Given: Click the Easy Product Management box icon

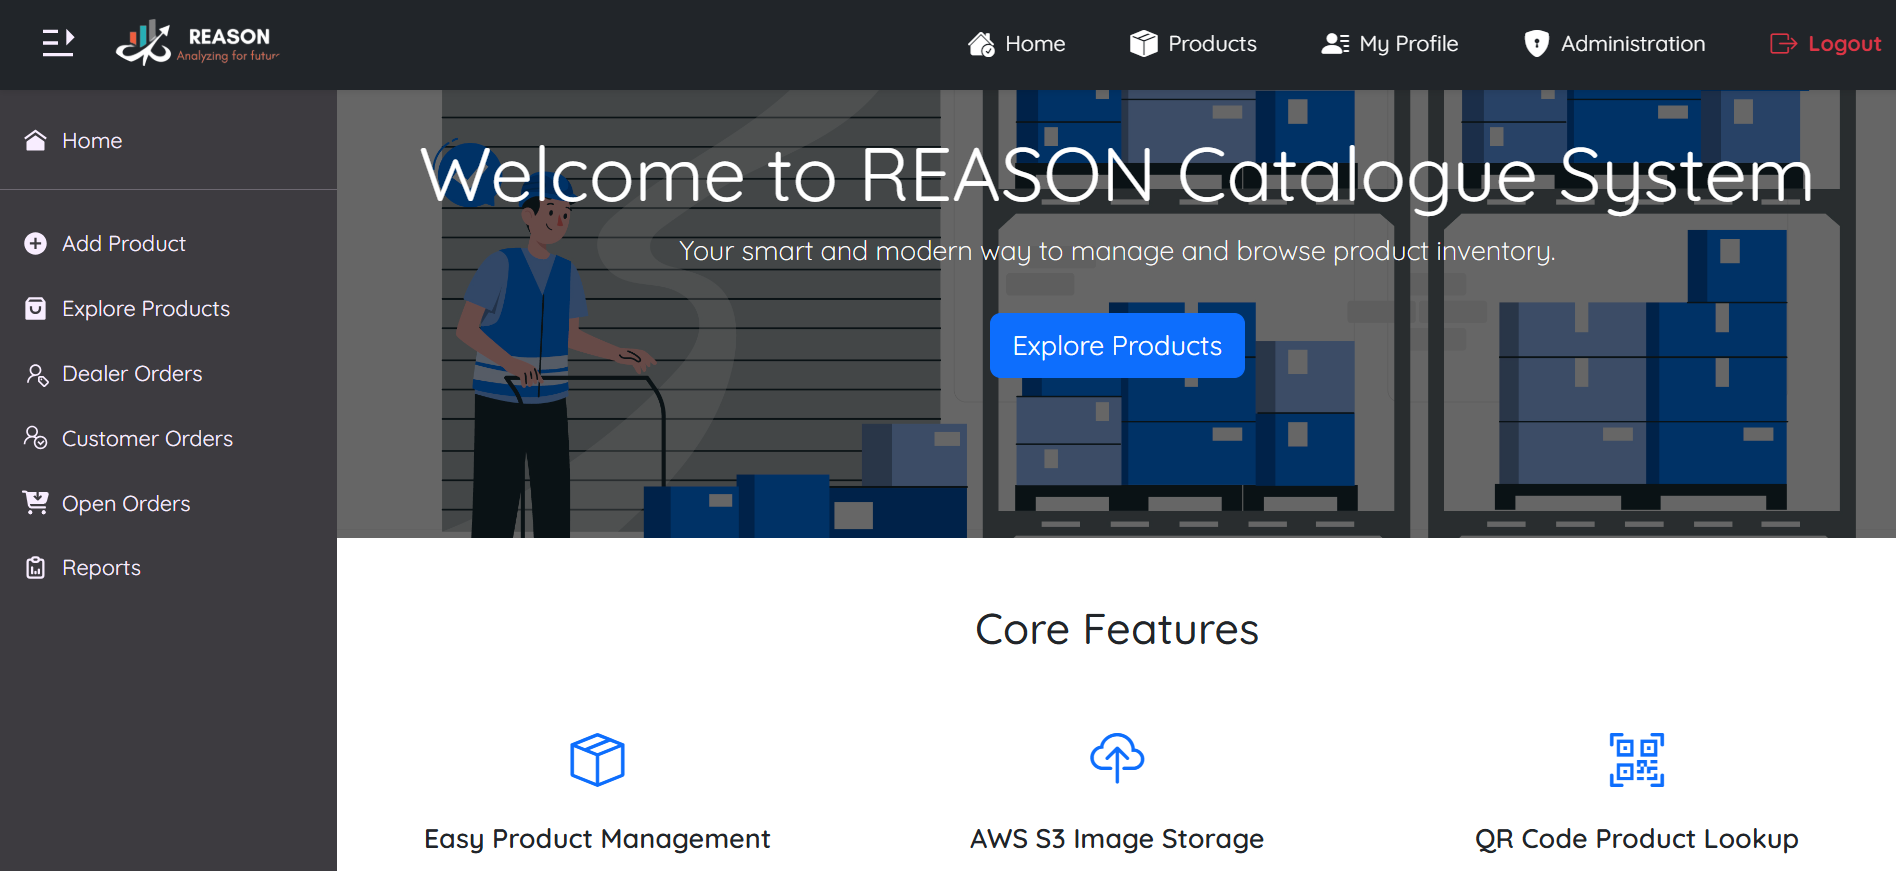Looking at the screenshot, I should [597, 760].
